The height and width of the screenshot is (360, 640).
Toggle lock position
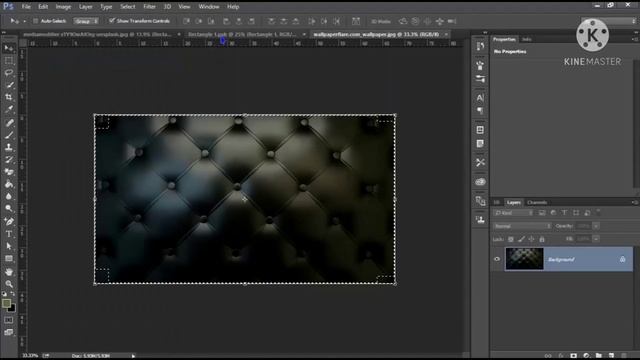point(531,239)
